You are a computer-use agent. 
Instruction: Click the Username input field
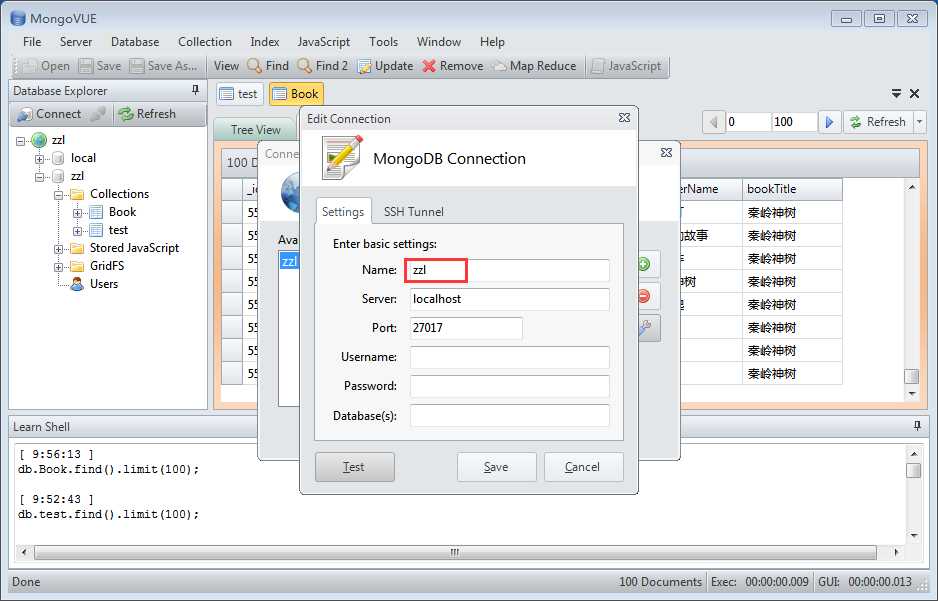(x=509, y=357)
